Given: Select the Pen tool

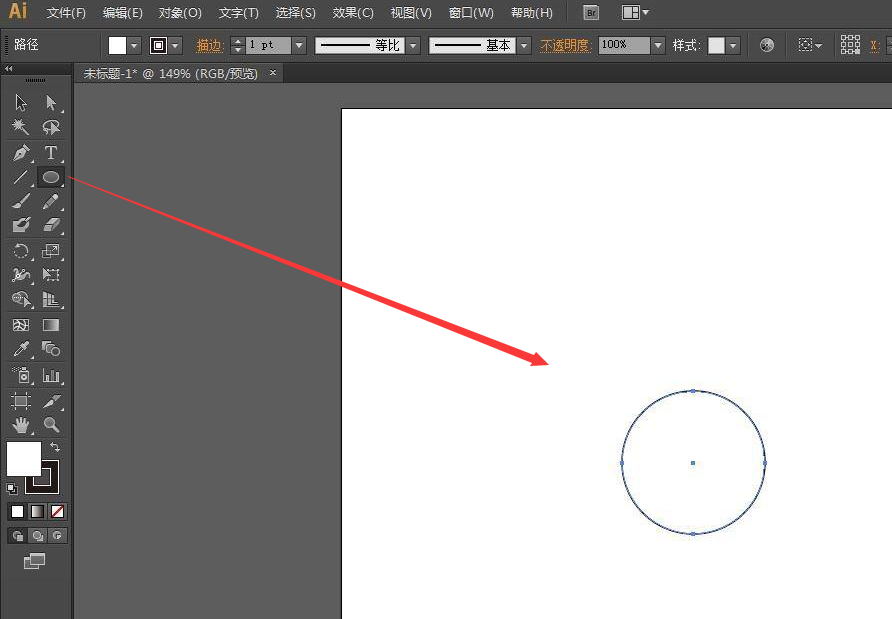Looking at the screenshot, I should 21,152.
